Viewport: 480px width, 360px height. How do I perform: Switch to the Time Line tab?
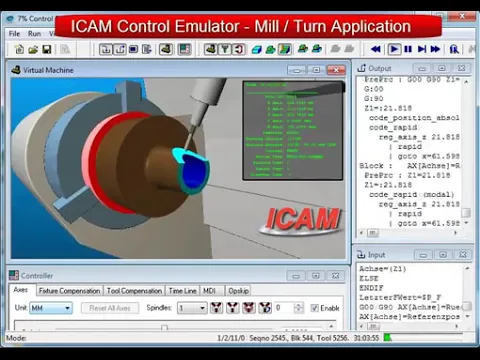(182, 291)
